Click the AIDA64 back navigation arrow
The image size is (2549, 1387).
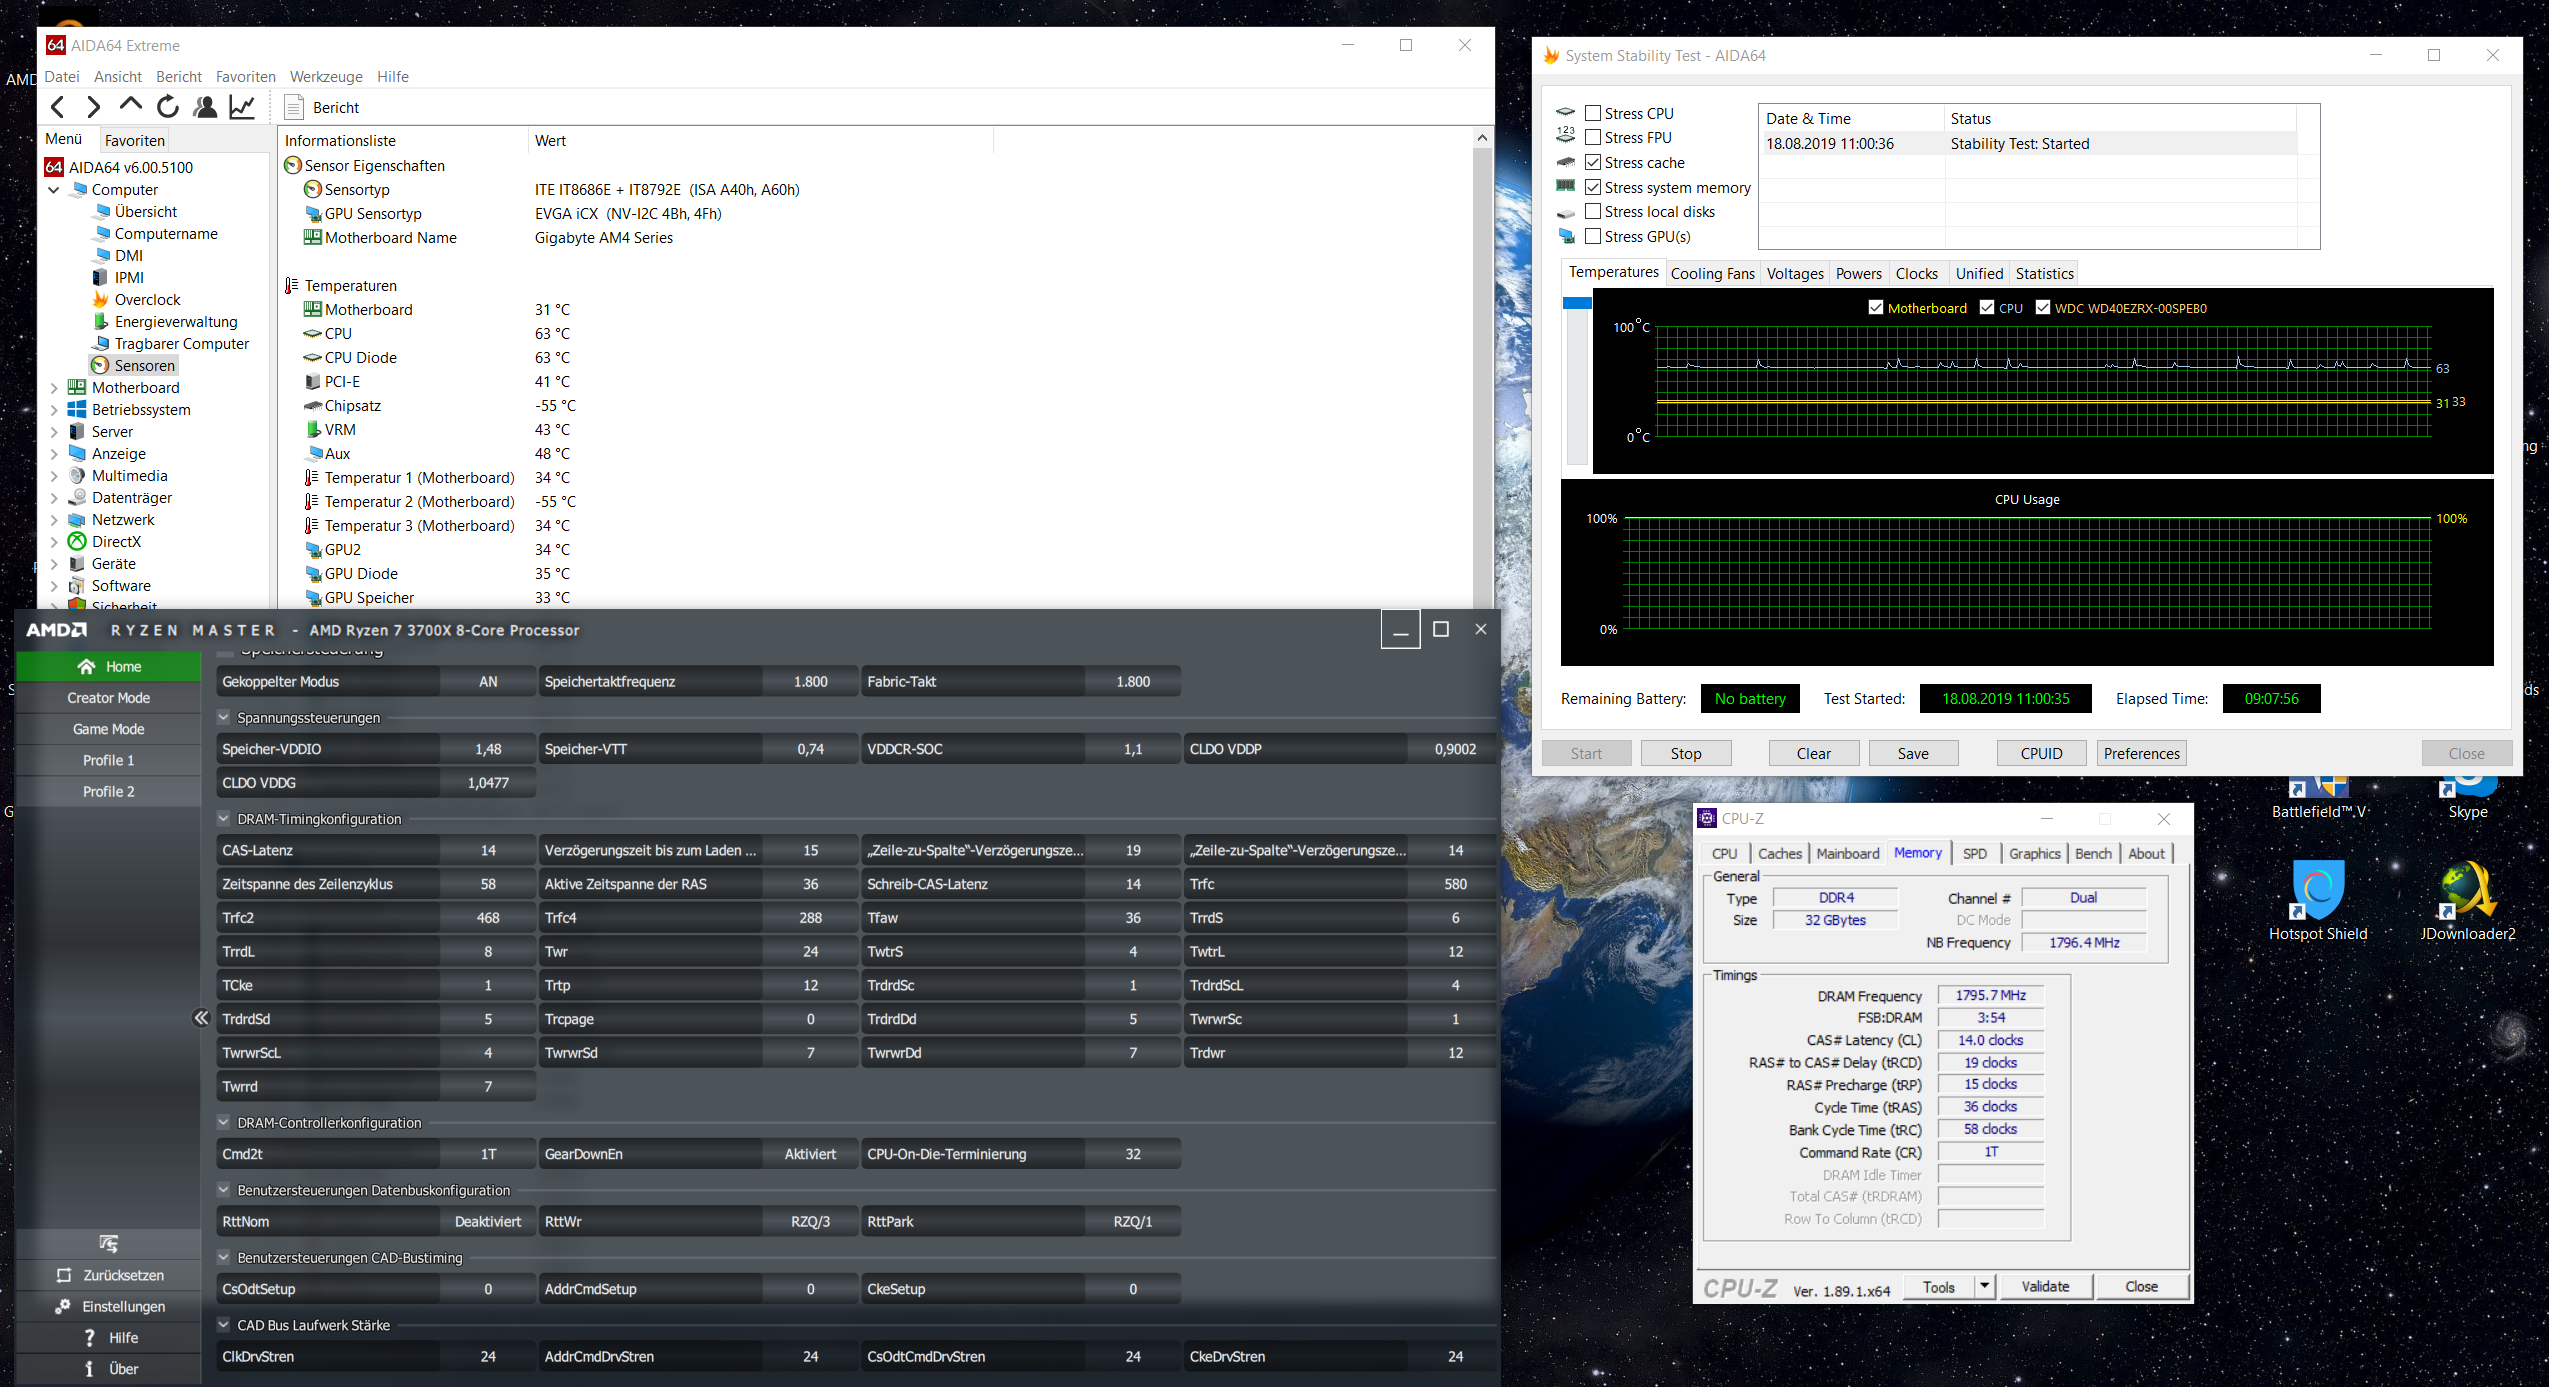click(58, 107)
